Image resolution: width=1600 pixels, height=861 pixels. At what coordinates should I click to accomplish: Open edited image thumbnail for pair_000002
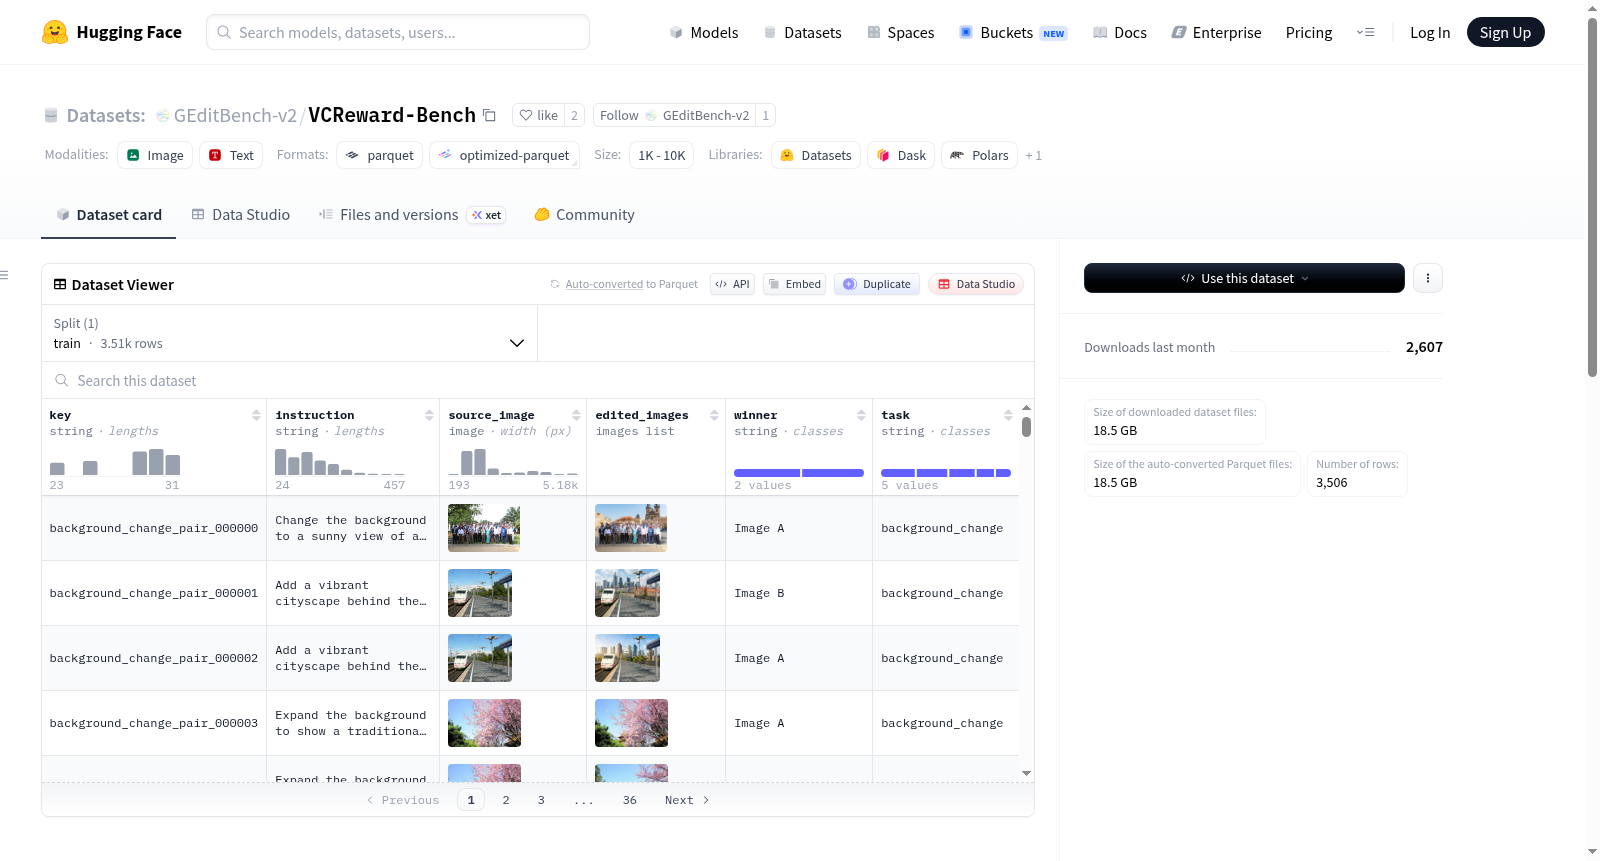627,658
